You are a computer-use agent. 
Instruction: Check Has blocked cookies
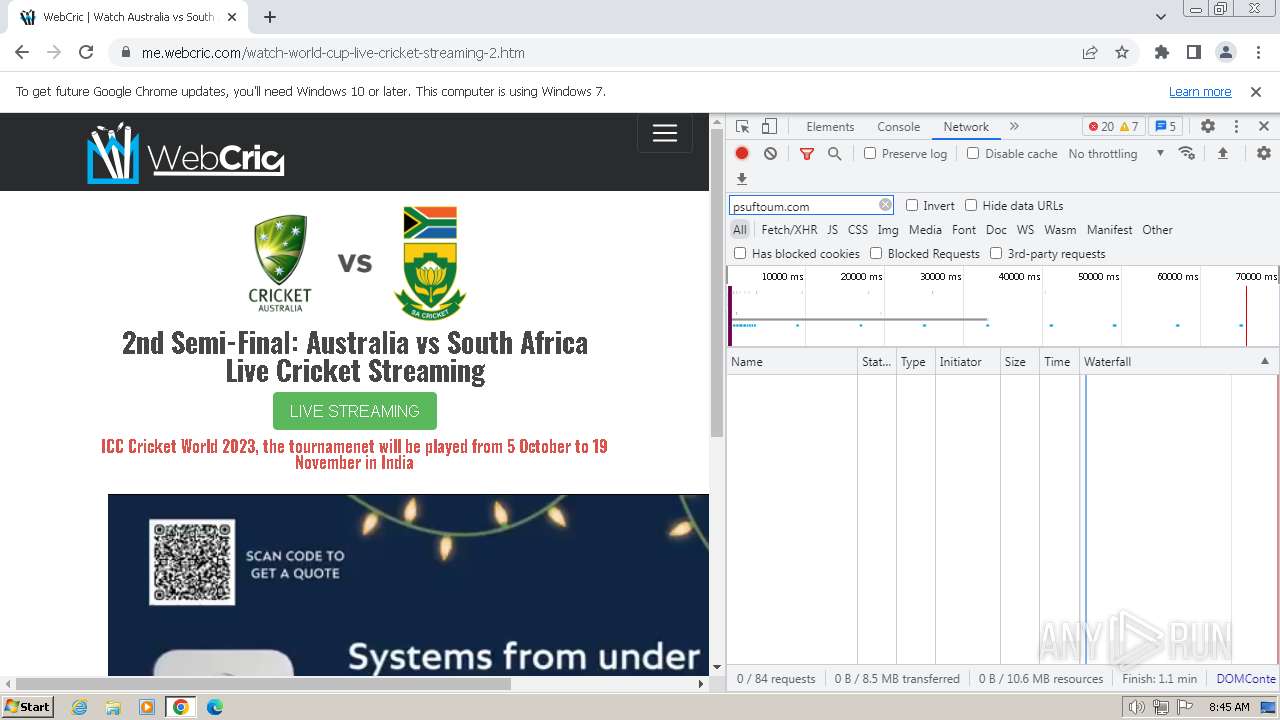(x=740, y=253)
